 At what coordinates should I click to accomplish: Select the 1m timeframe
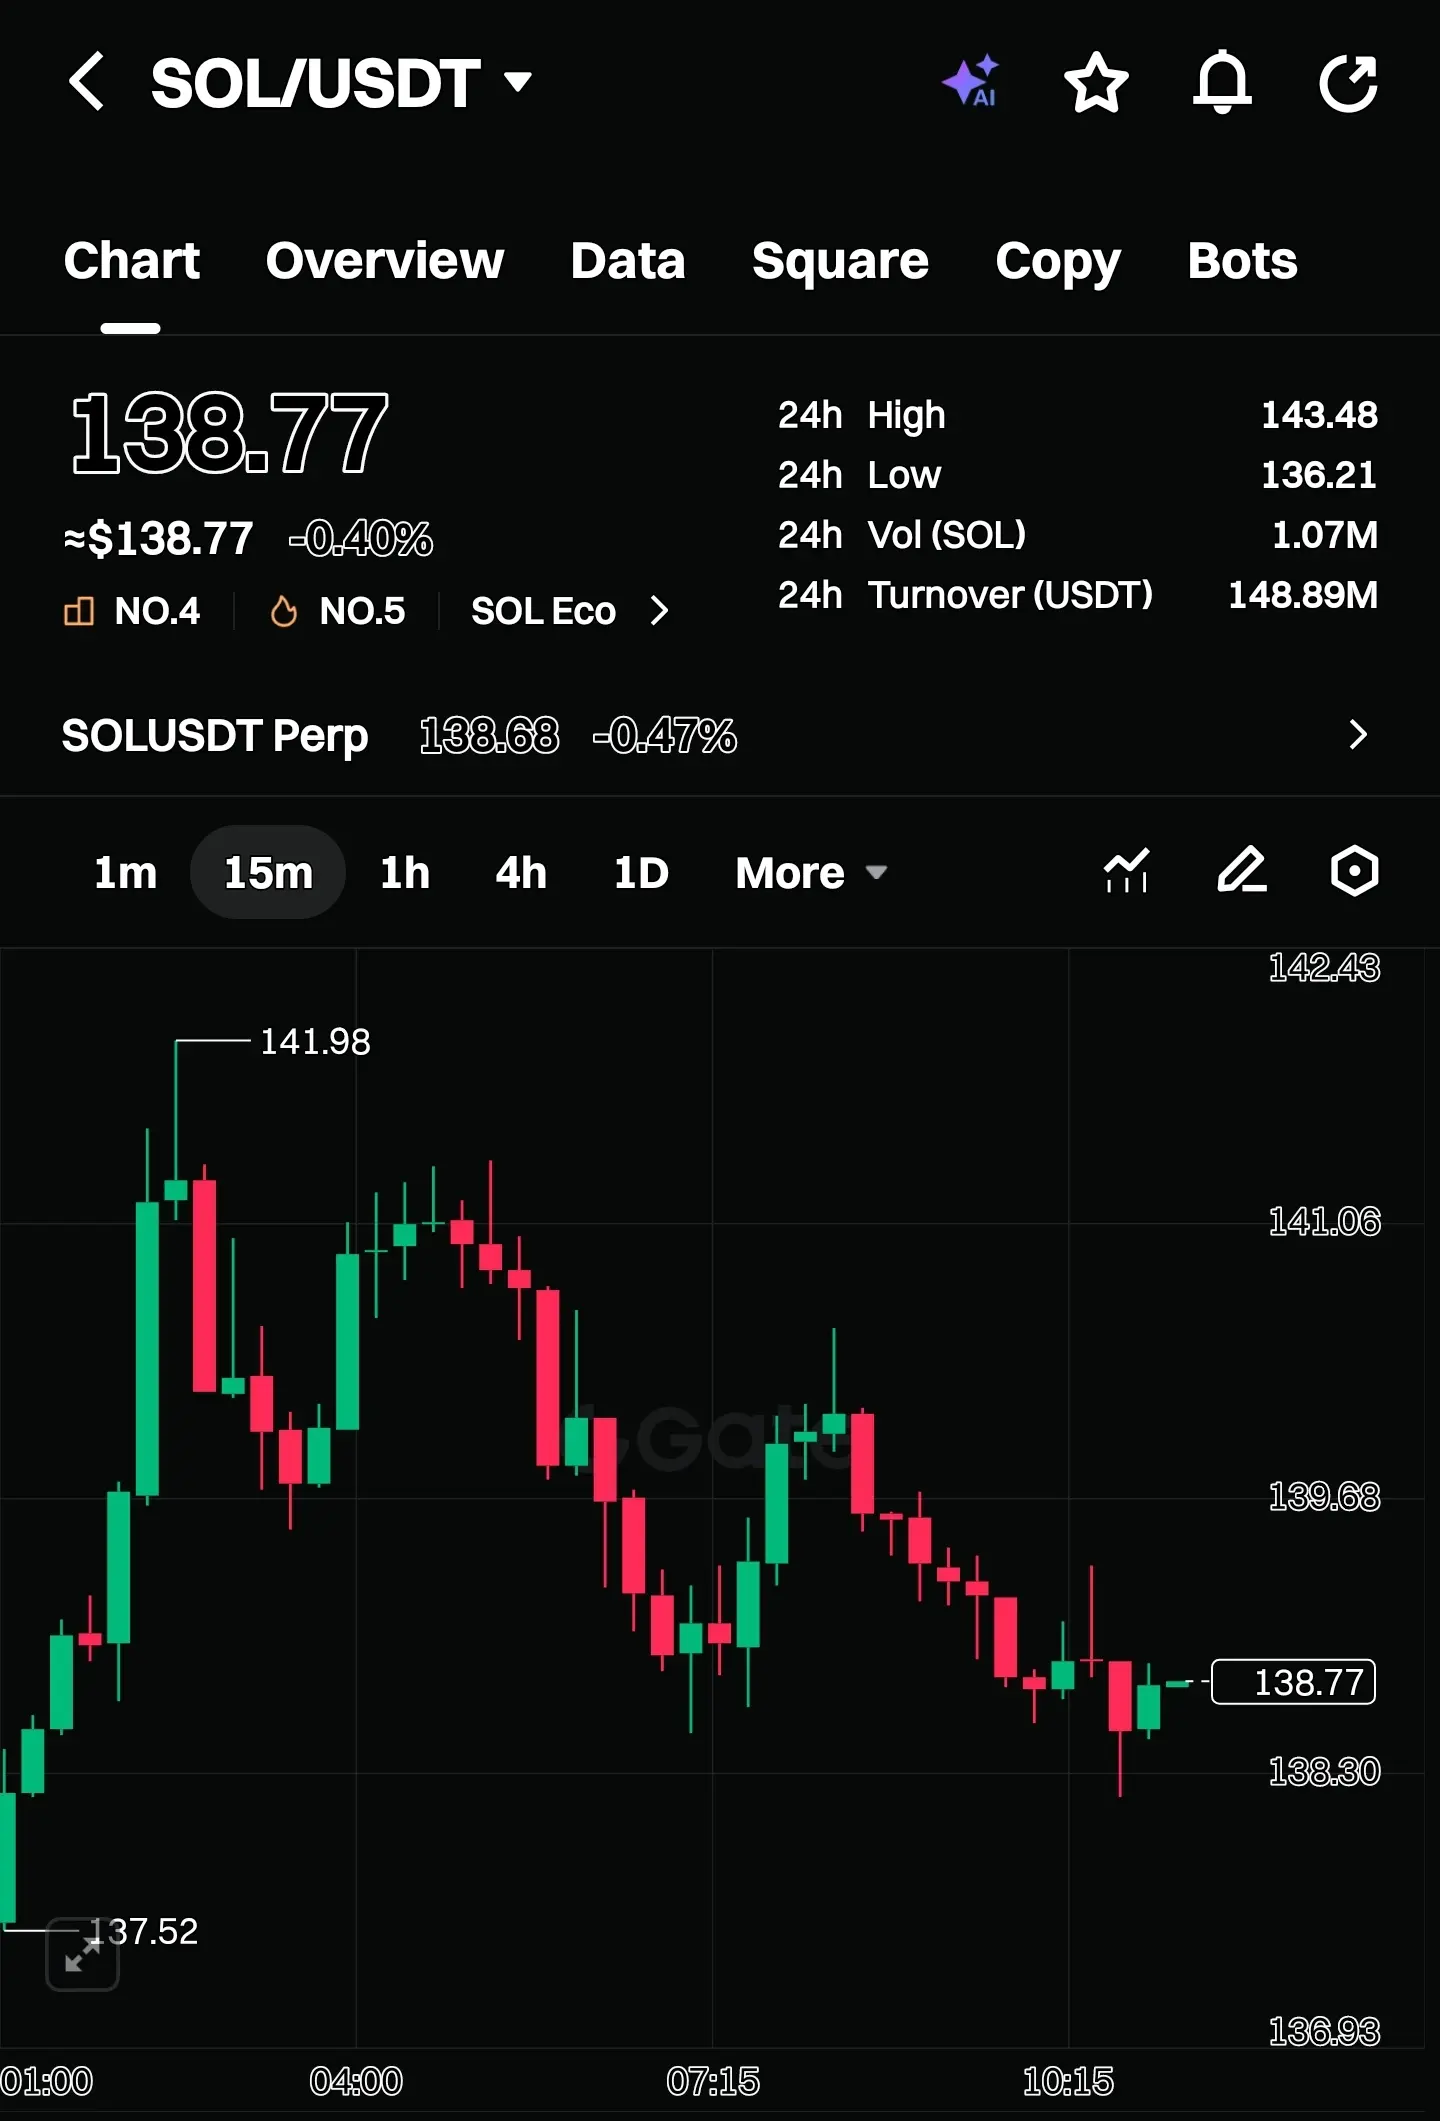[x=125, y=873]
